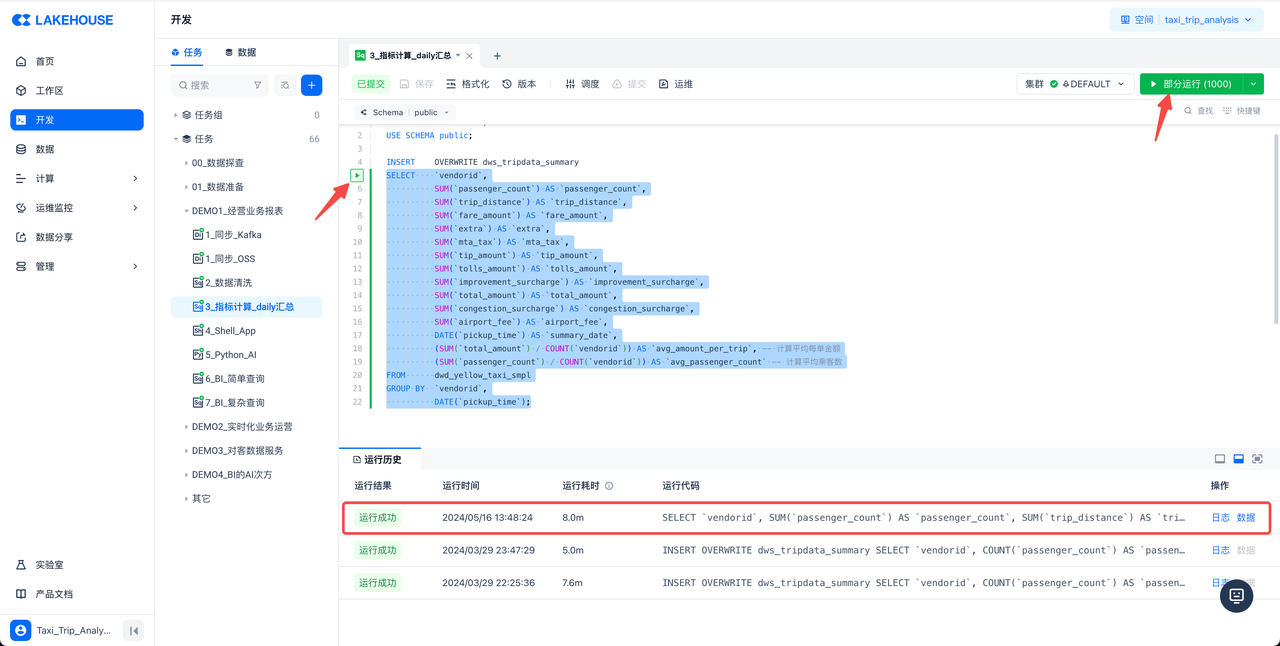Open 调度 scheduling settings
The height and width of the screenshot is (646, 1280).
582,84
